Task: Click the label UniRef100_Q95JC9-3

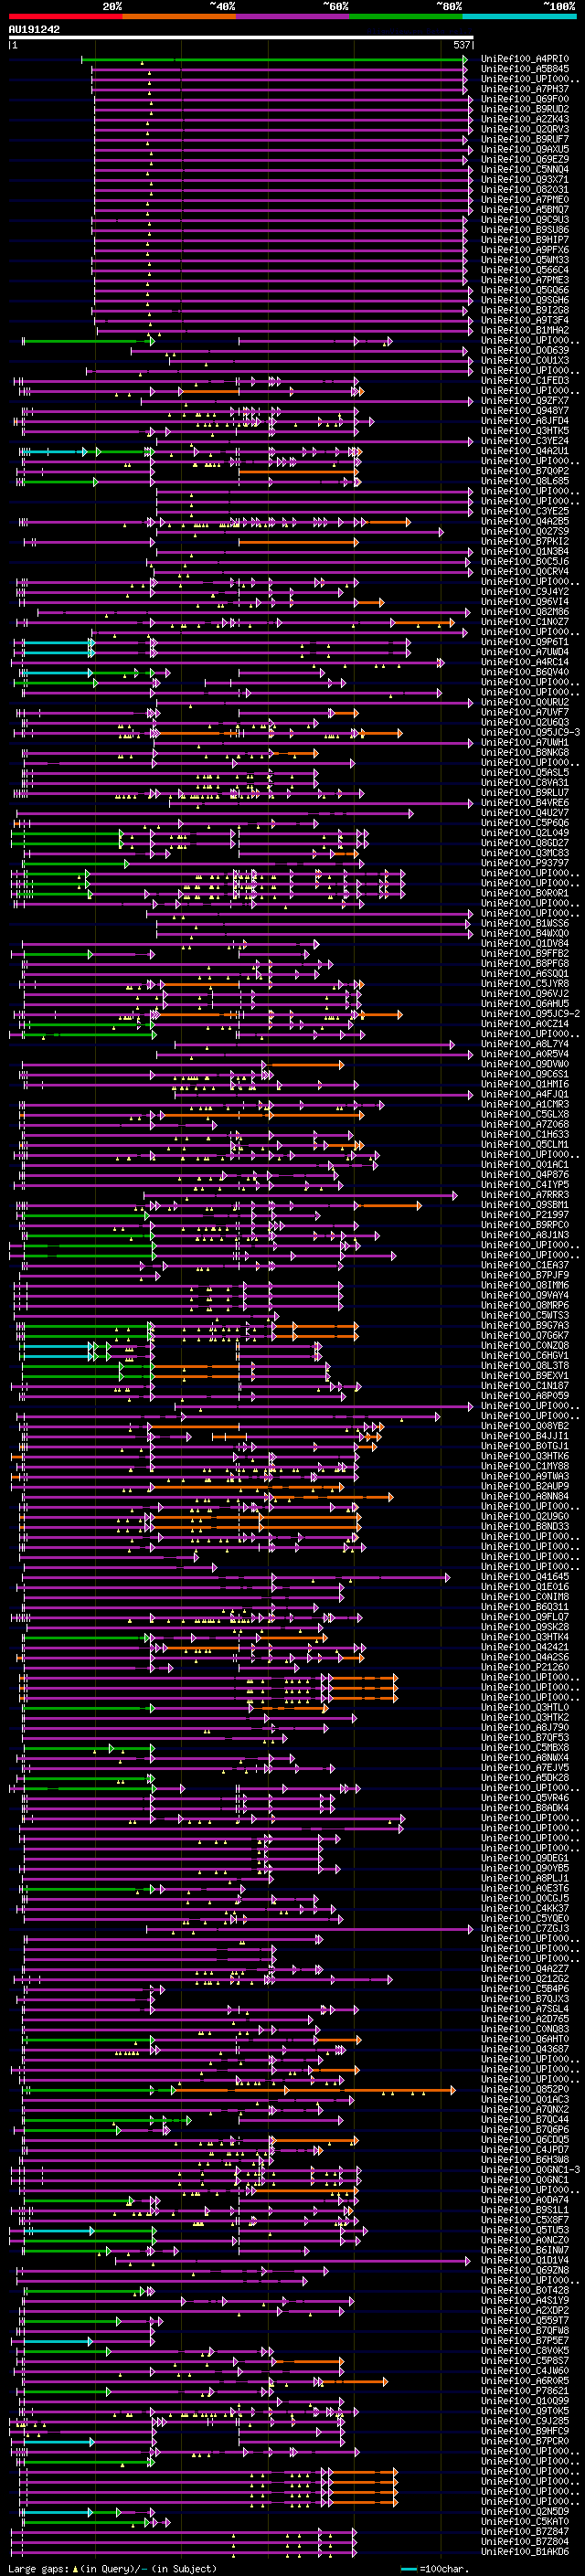Action: click(531, 733)
